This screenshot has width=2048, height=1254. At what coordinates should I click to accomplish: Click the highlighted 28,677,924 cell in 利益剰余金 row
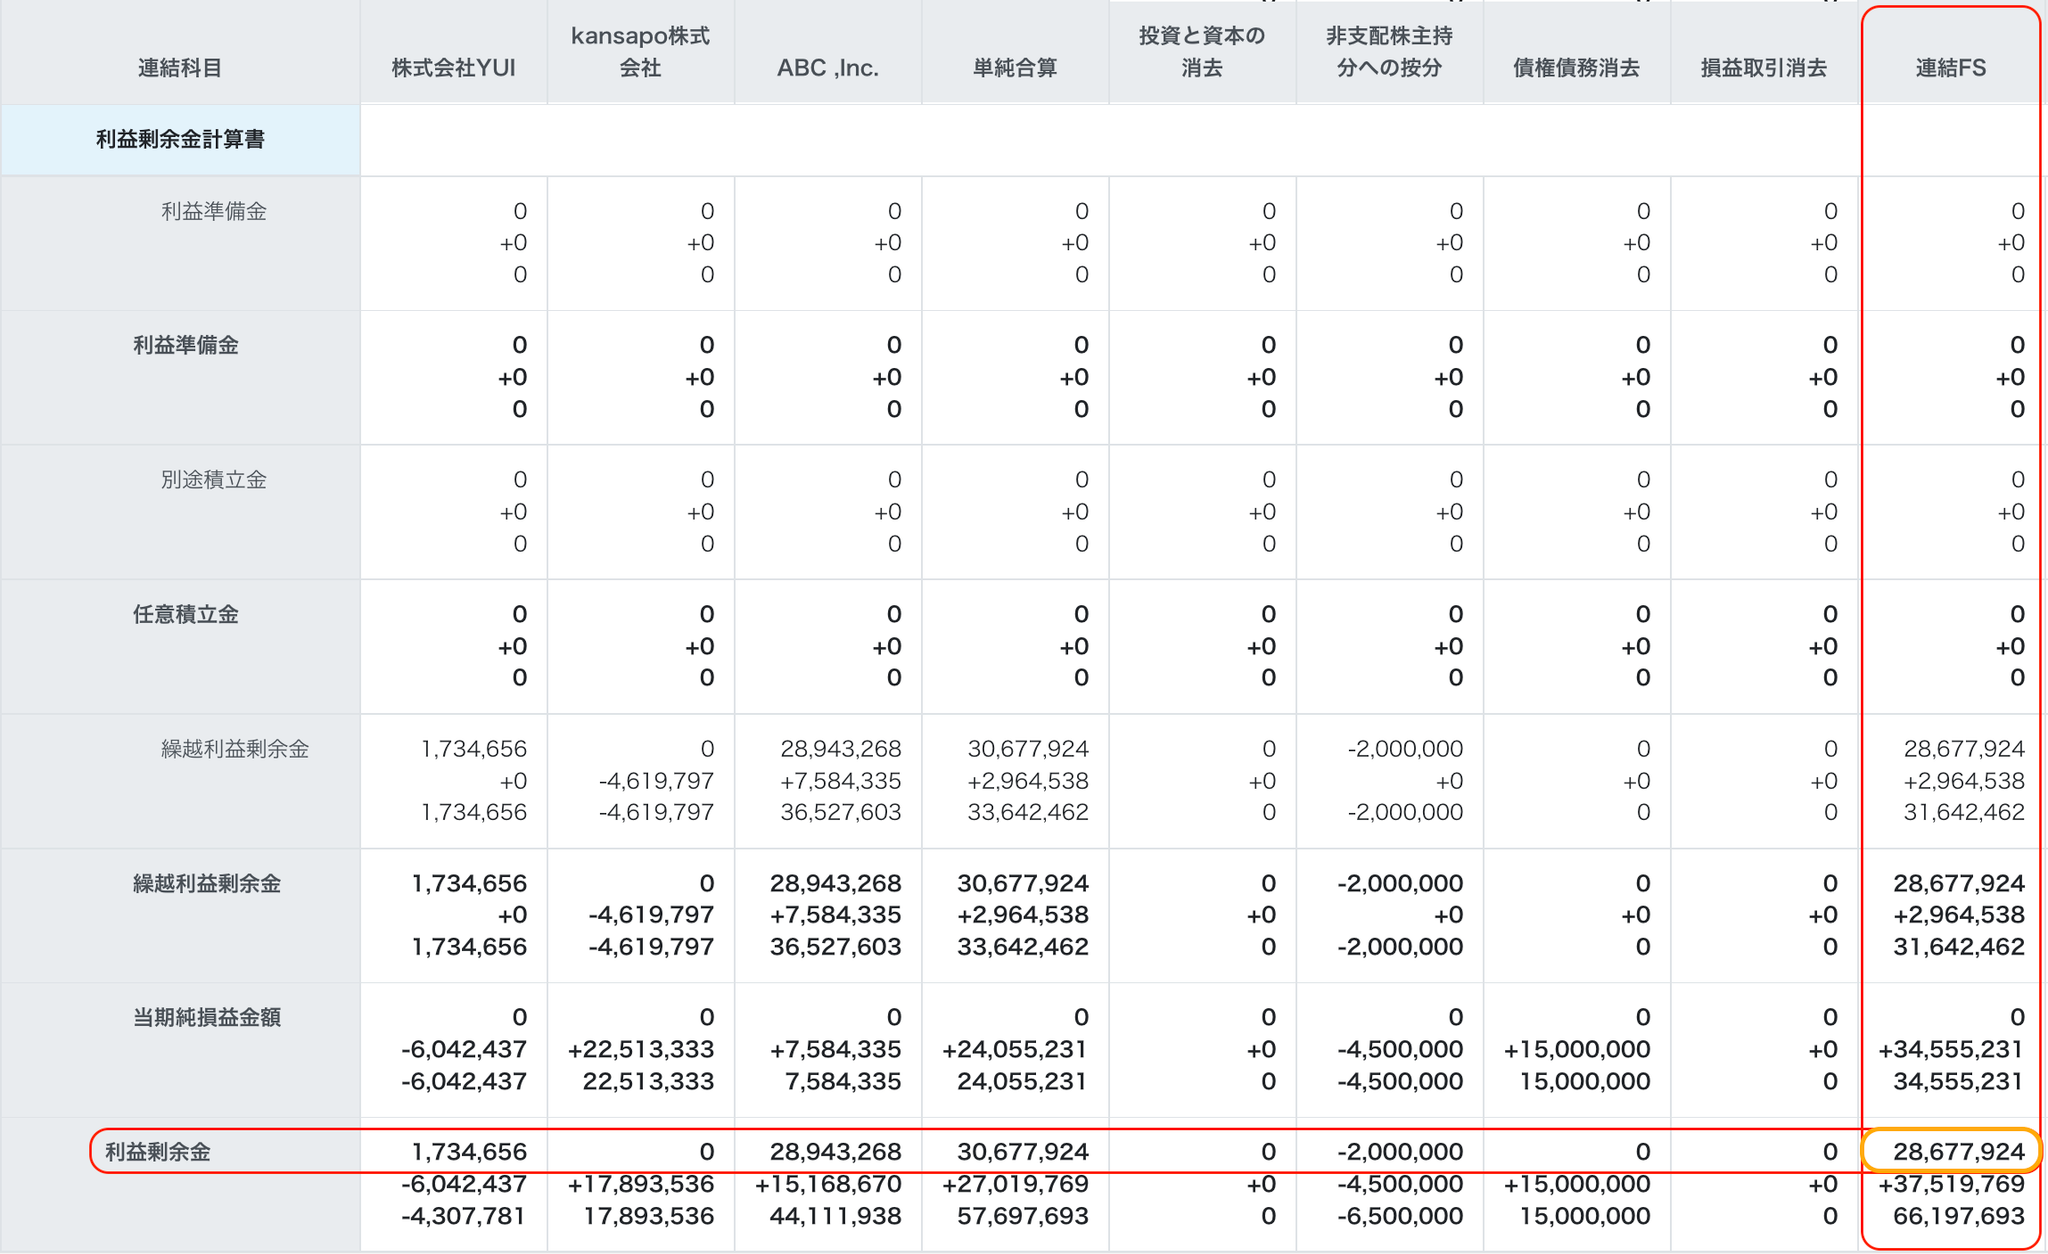coord(1957,1151)
